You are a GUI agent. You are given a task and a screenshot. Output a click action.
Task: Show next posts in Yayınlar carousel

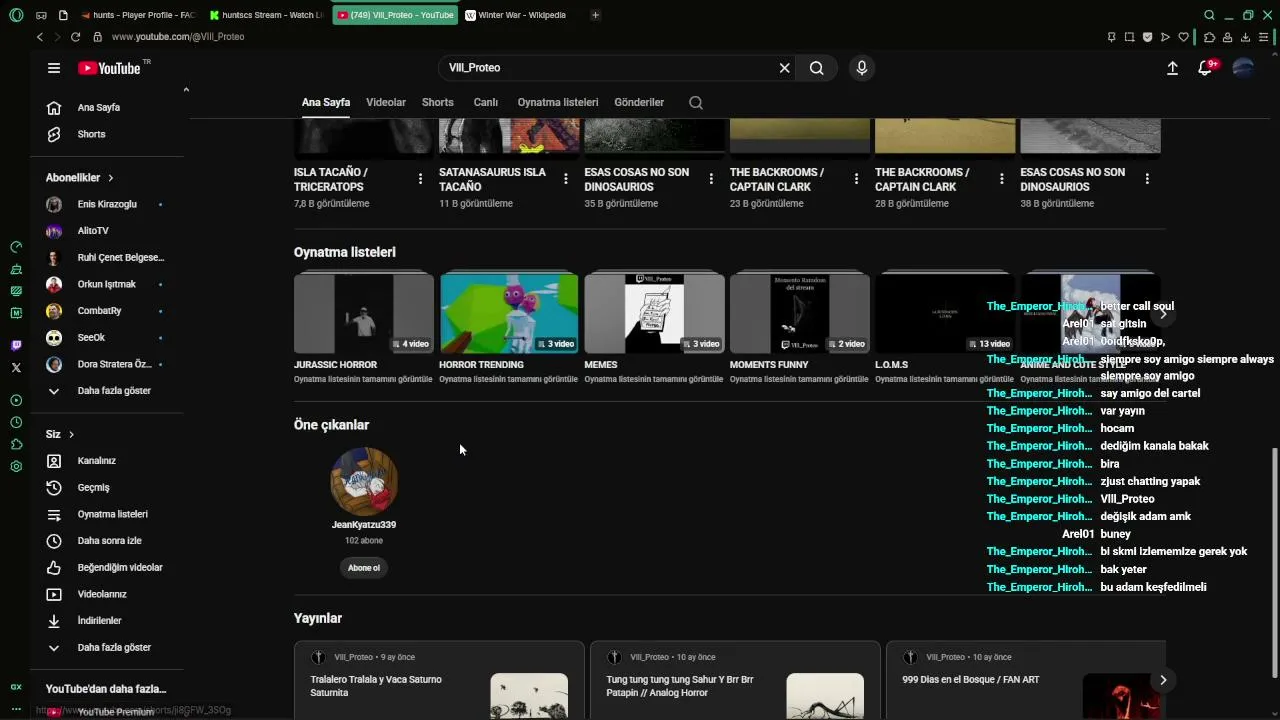click(x=1162, y=680)
